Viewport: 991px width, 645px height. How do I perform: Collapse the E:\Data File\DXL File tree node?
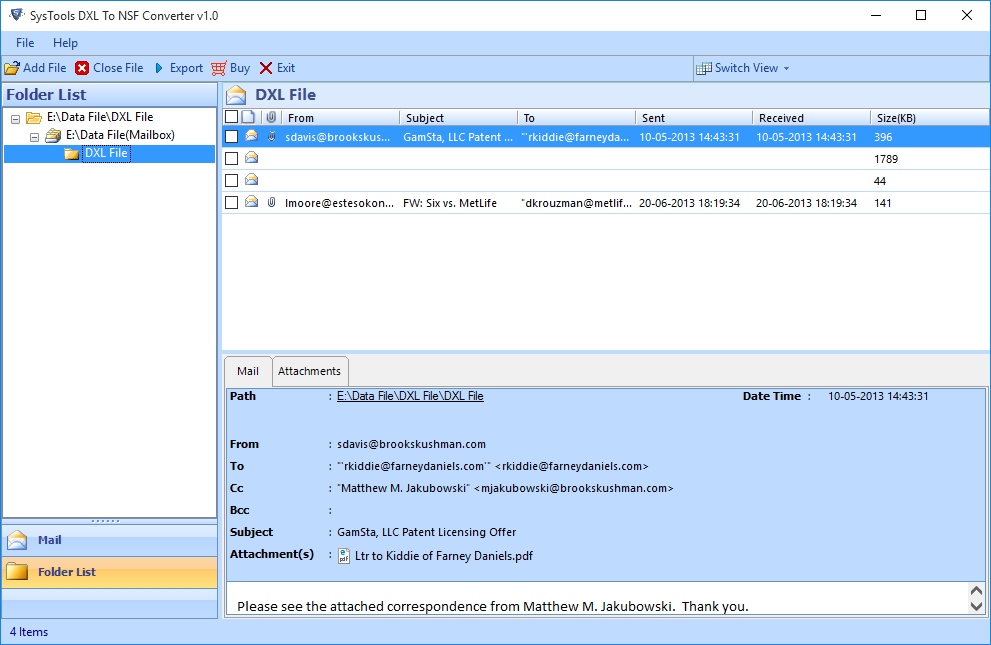coord(16,119)
